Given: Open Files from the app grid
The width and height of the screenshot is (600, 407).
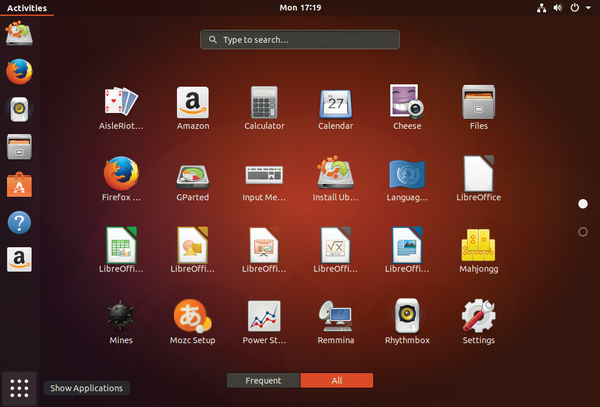Looking at the screenshot, I should [478, 108].
